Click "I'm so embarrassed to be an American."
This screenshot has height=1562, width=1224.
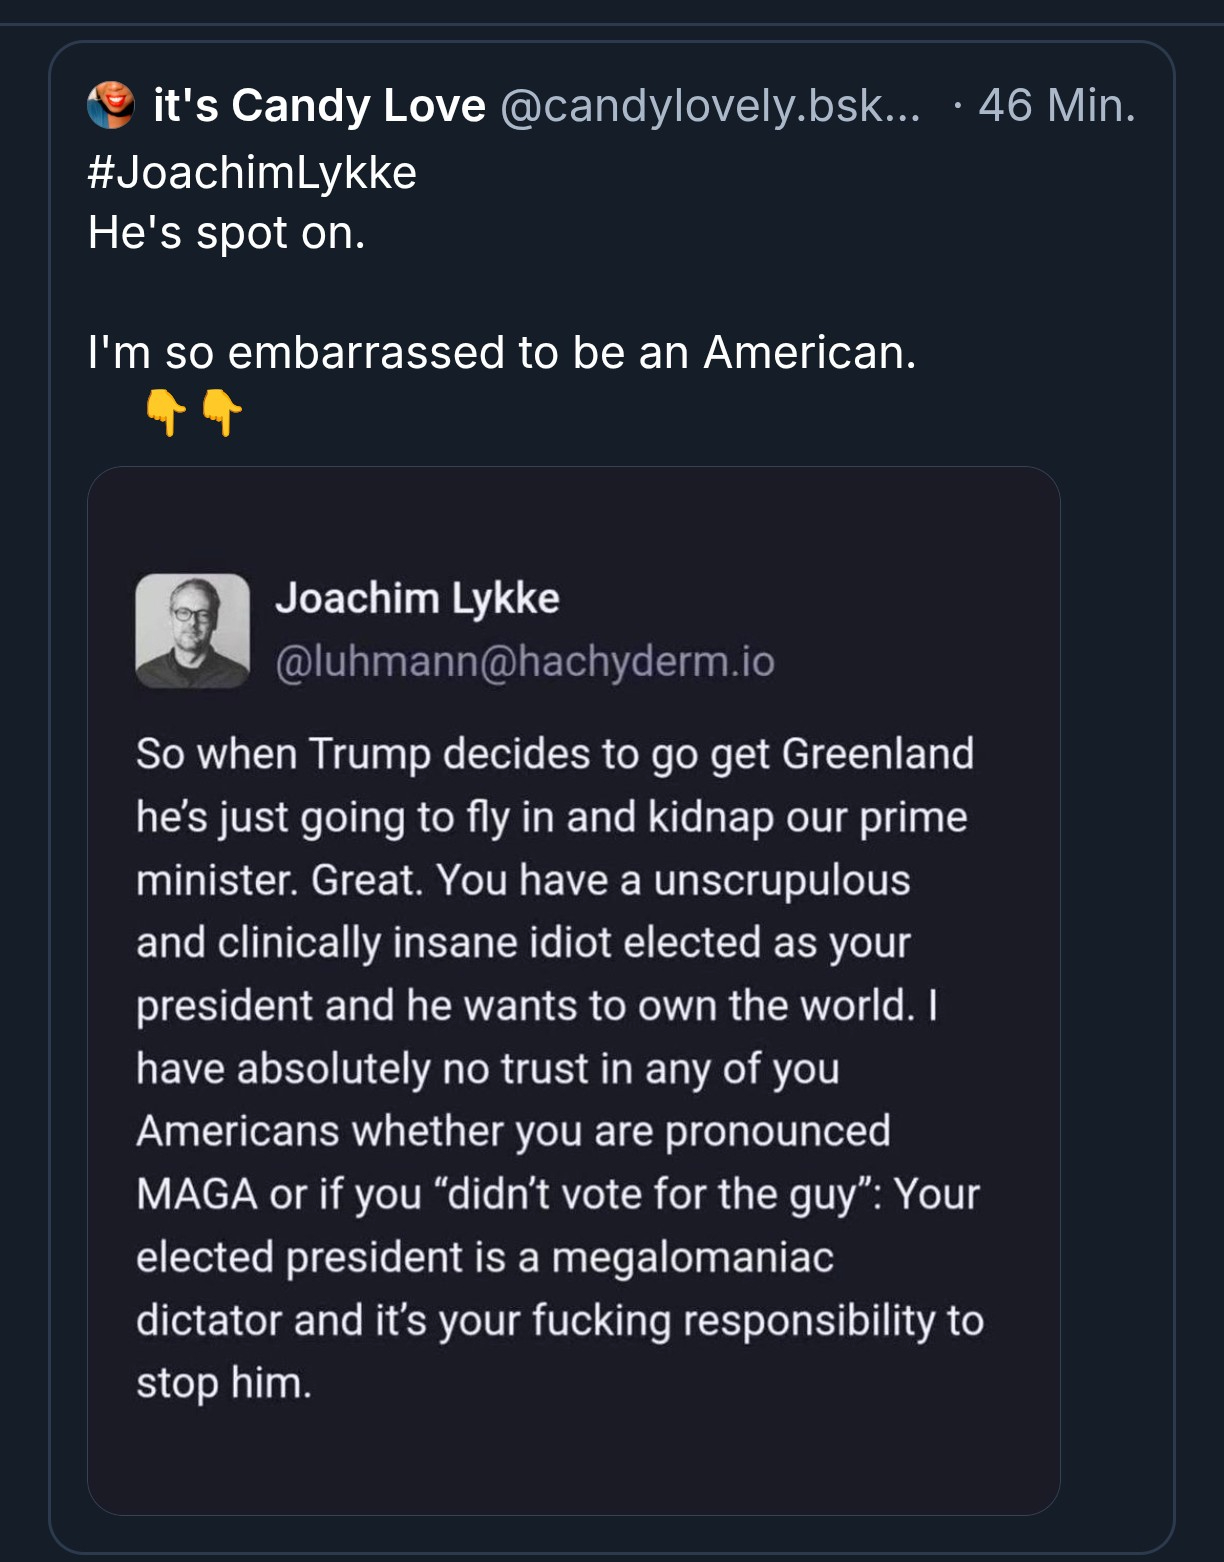[502, 352]
